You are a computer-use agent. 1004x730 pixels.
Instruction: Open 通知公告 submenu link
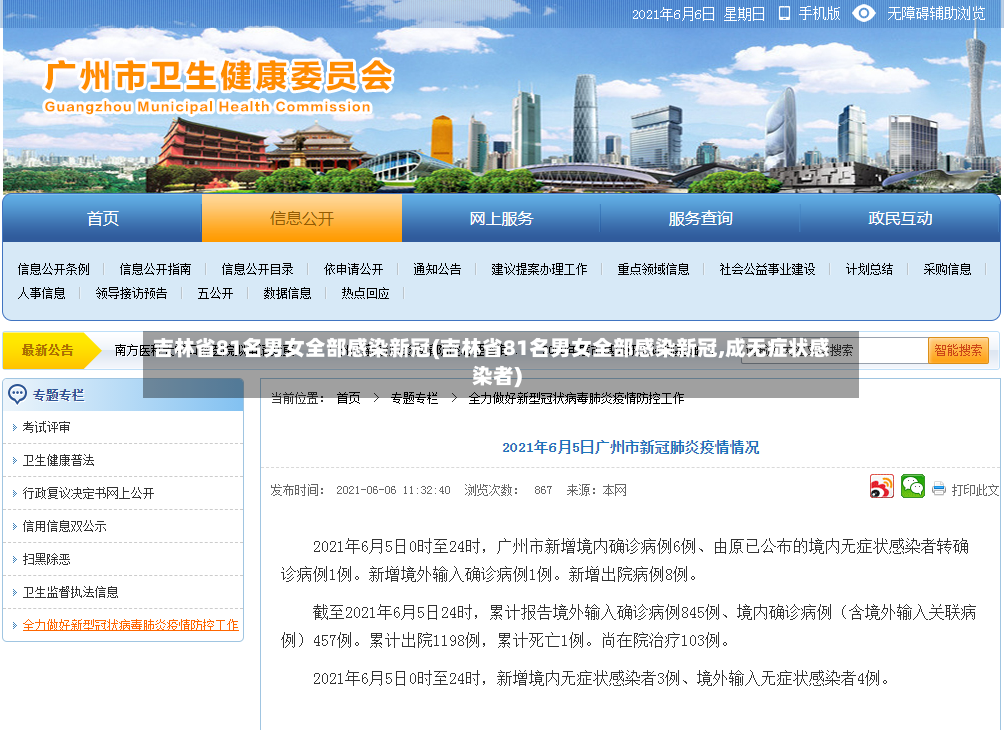click(437, 269)
